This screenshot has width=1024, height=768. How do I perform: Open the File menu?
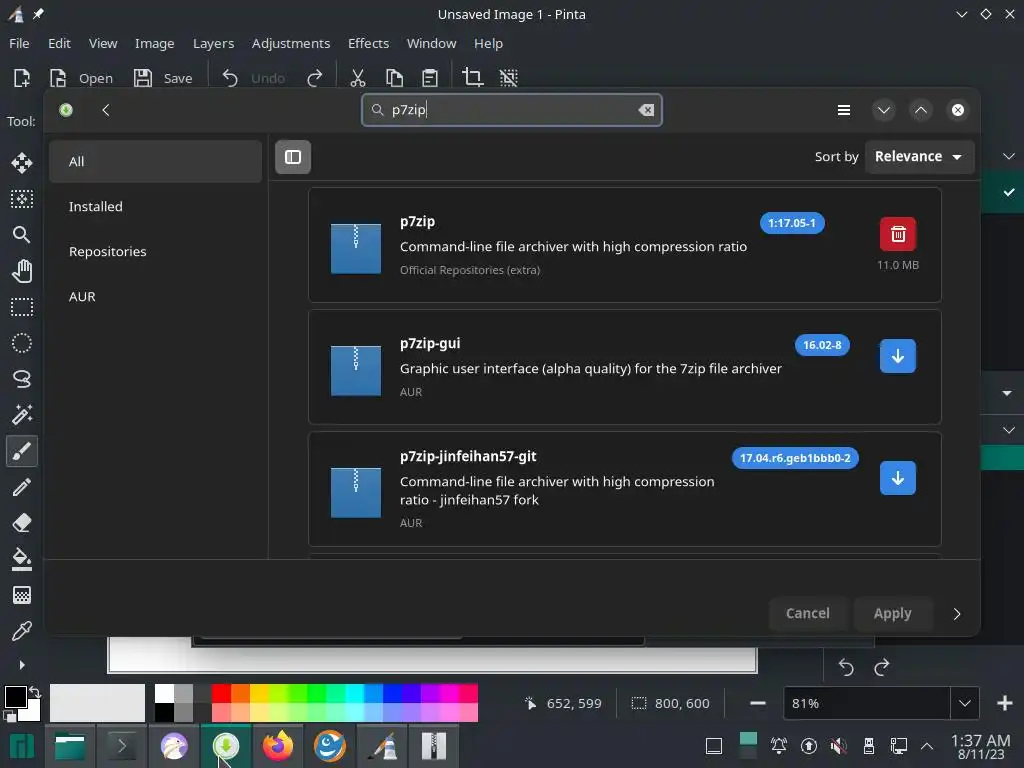(19, 43)
